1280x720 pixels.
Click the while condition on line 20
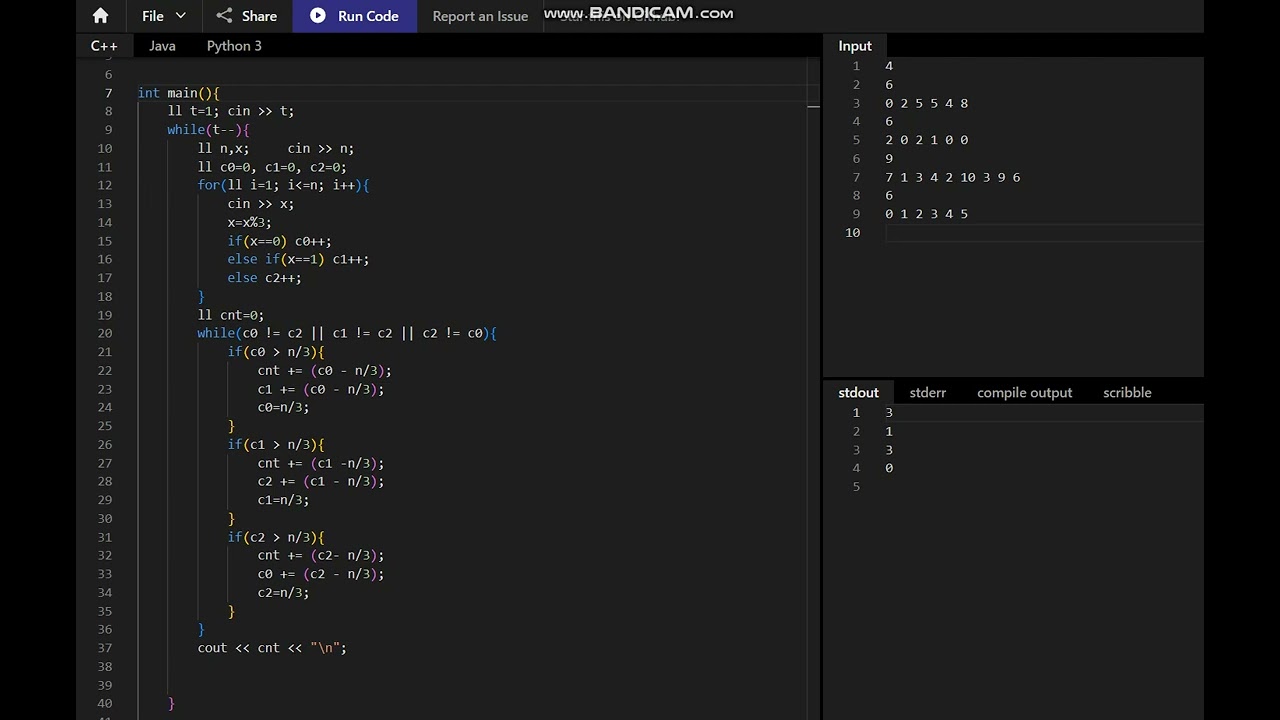[x=347, y=333]
